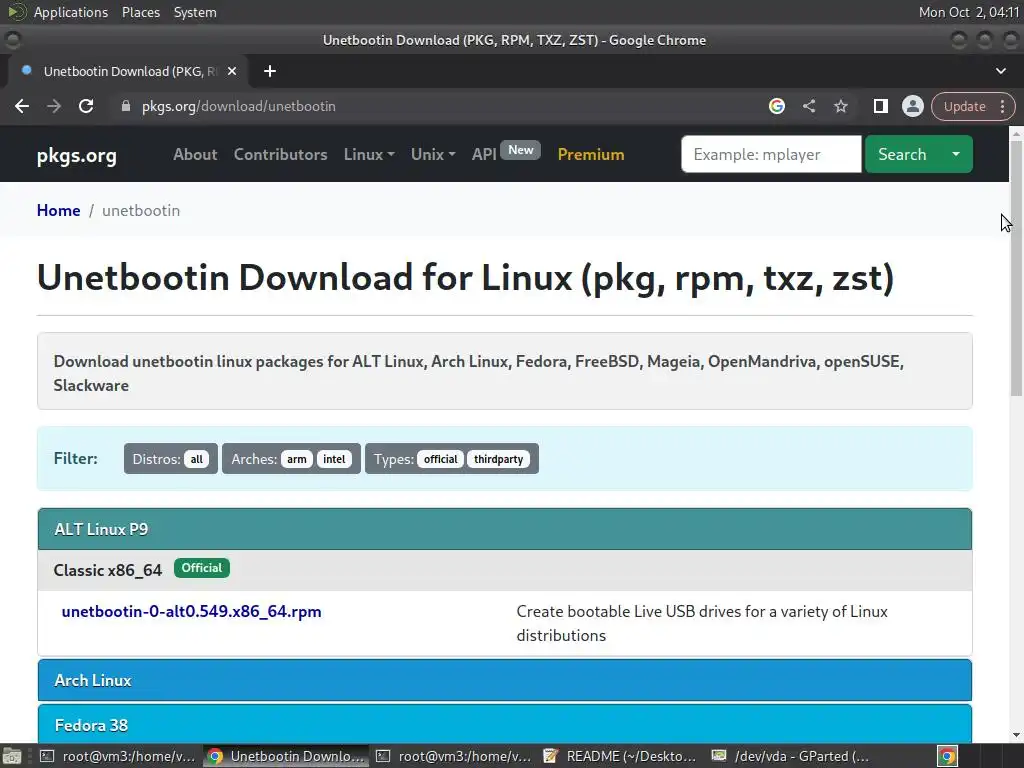The height and width of the screenshot is (768, 1024).
Task: Switch to first root@vm3 terminal window
Action: click(x=118, y=756)
